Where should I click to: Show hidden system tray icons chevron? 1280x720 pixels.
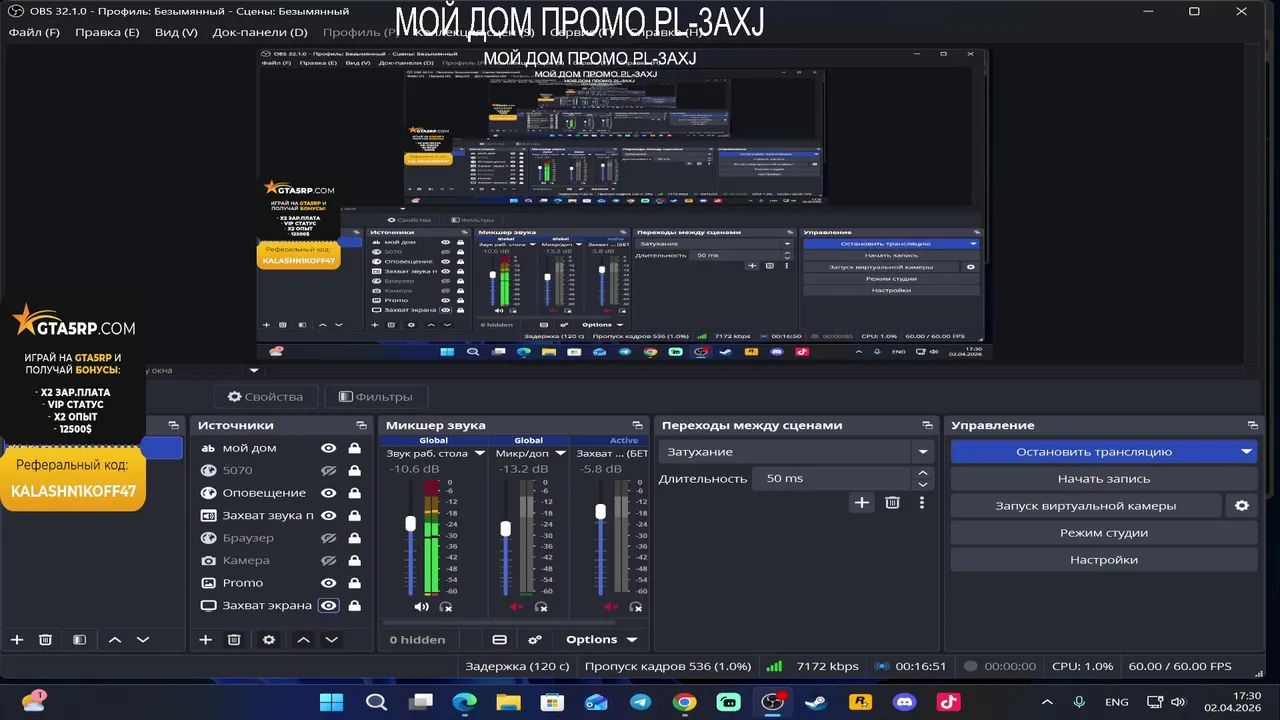pos(1047,703)
